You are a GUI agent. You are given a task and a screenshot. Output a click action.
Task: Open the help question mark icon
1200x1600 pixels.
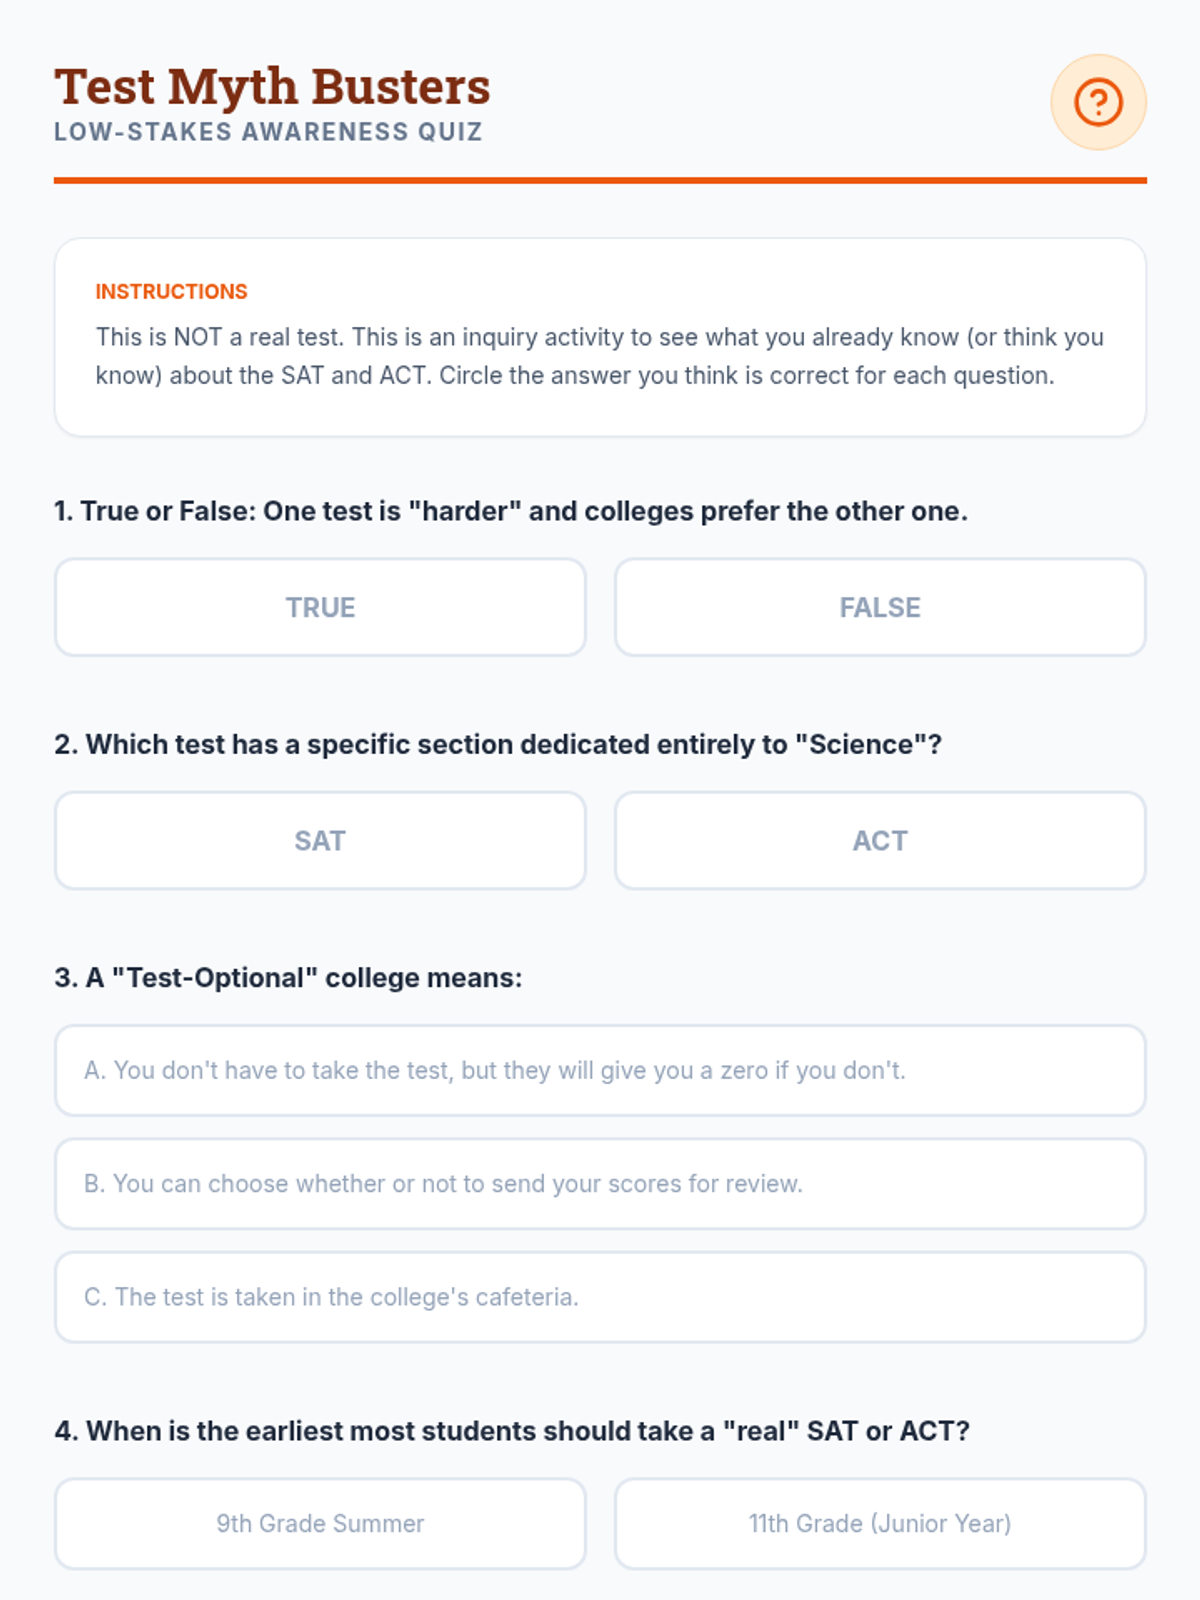pyautogui.click(x=1098, y=102)
